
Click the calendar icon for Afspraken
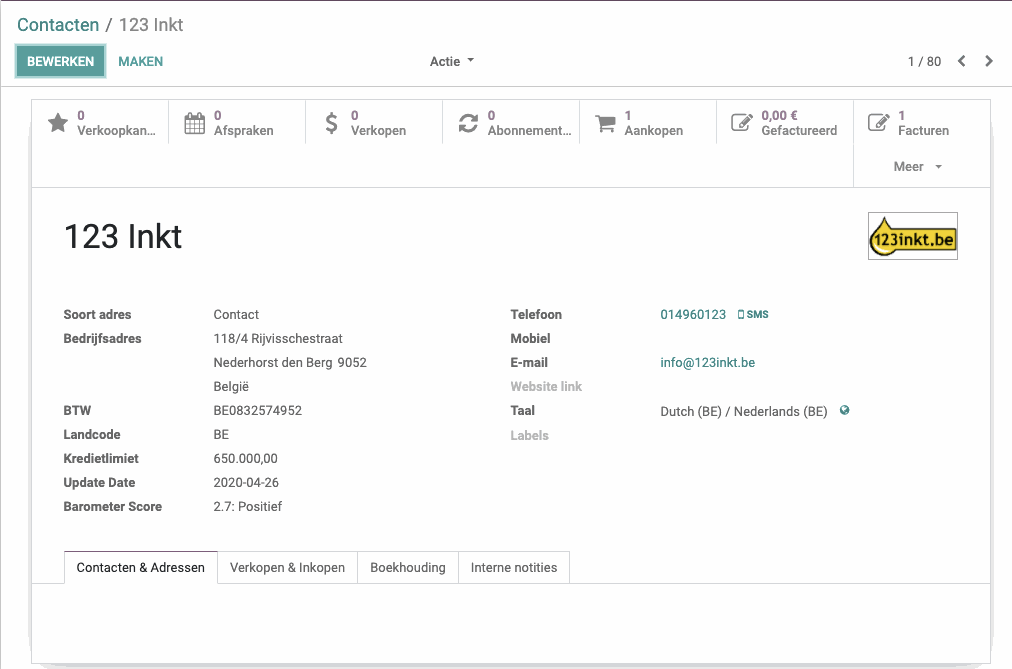[194, 123]
